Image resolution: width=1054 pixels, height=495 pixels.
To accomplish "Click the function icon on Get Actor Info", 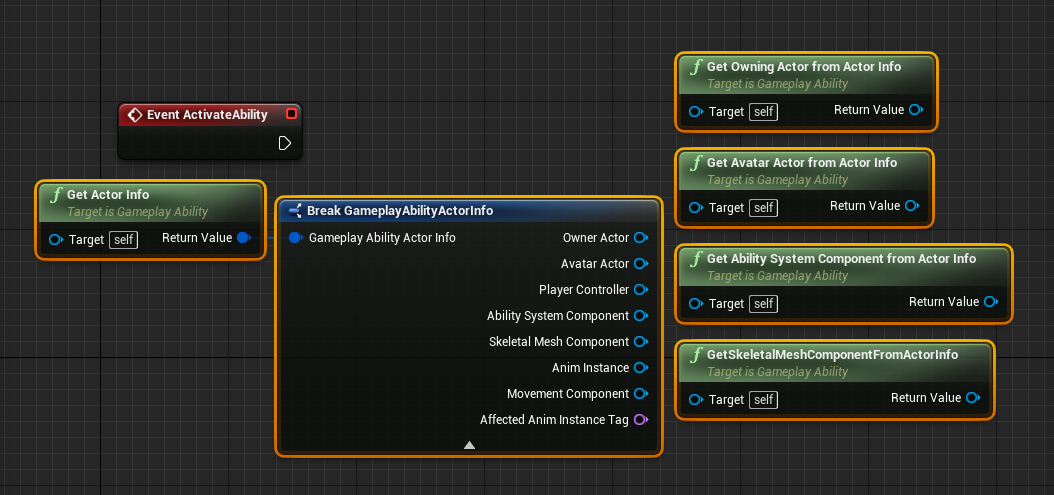I will (56, 195).
